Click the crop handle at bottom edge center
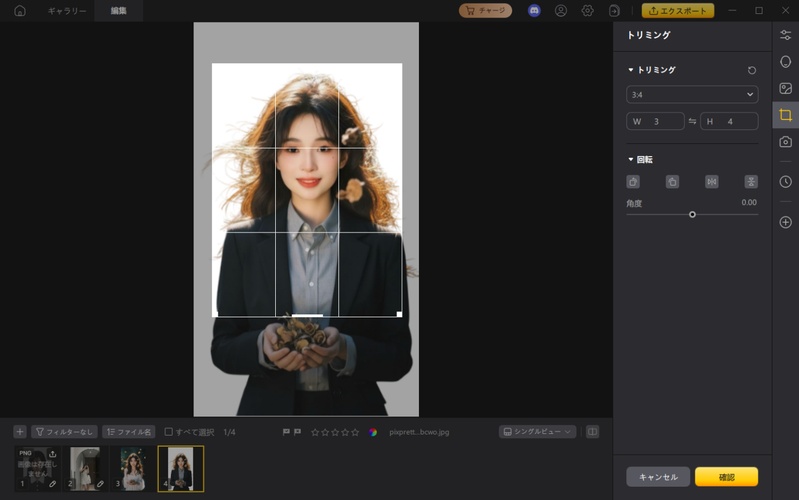Screen dimensions: 799x500 (307, 315)
